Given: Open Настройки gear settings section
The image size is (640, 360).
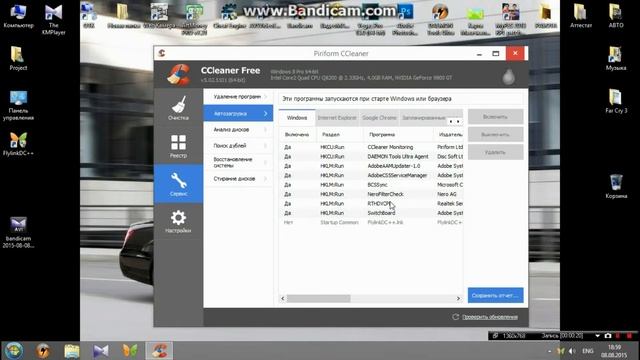Looking at the screenshot, I should pyautogui.click(x=178, y=221).
